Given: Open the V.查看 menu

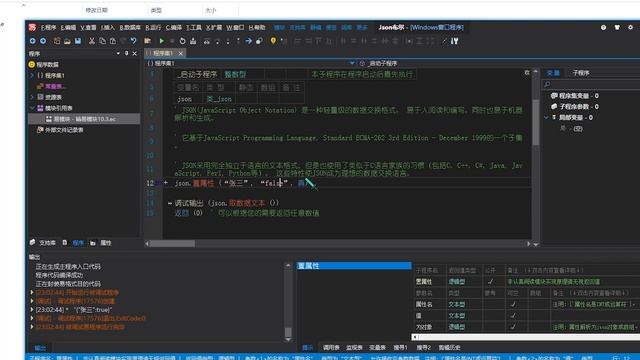Looking at the screenshot, I should (88, 27).
